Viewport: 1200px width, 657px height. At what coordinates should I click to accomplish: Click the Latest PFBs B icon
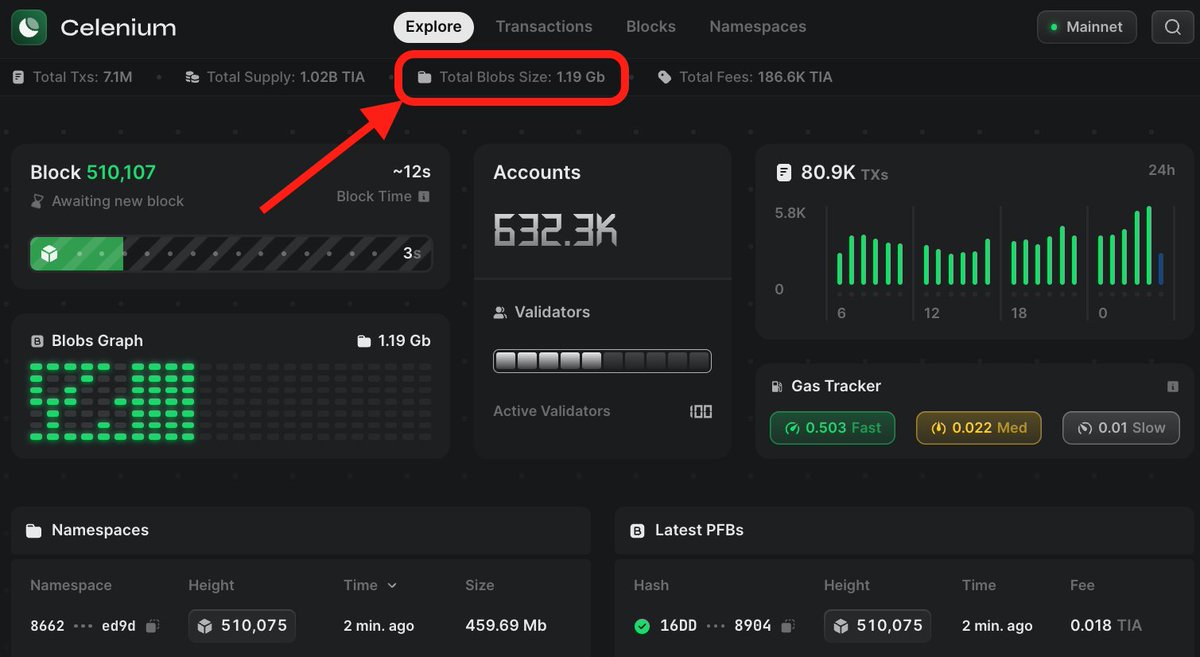(x=637, y=531)
